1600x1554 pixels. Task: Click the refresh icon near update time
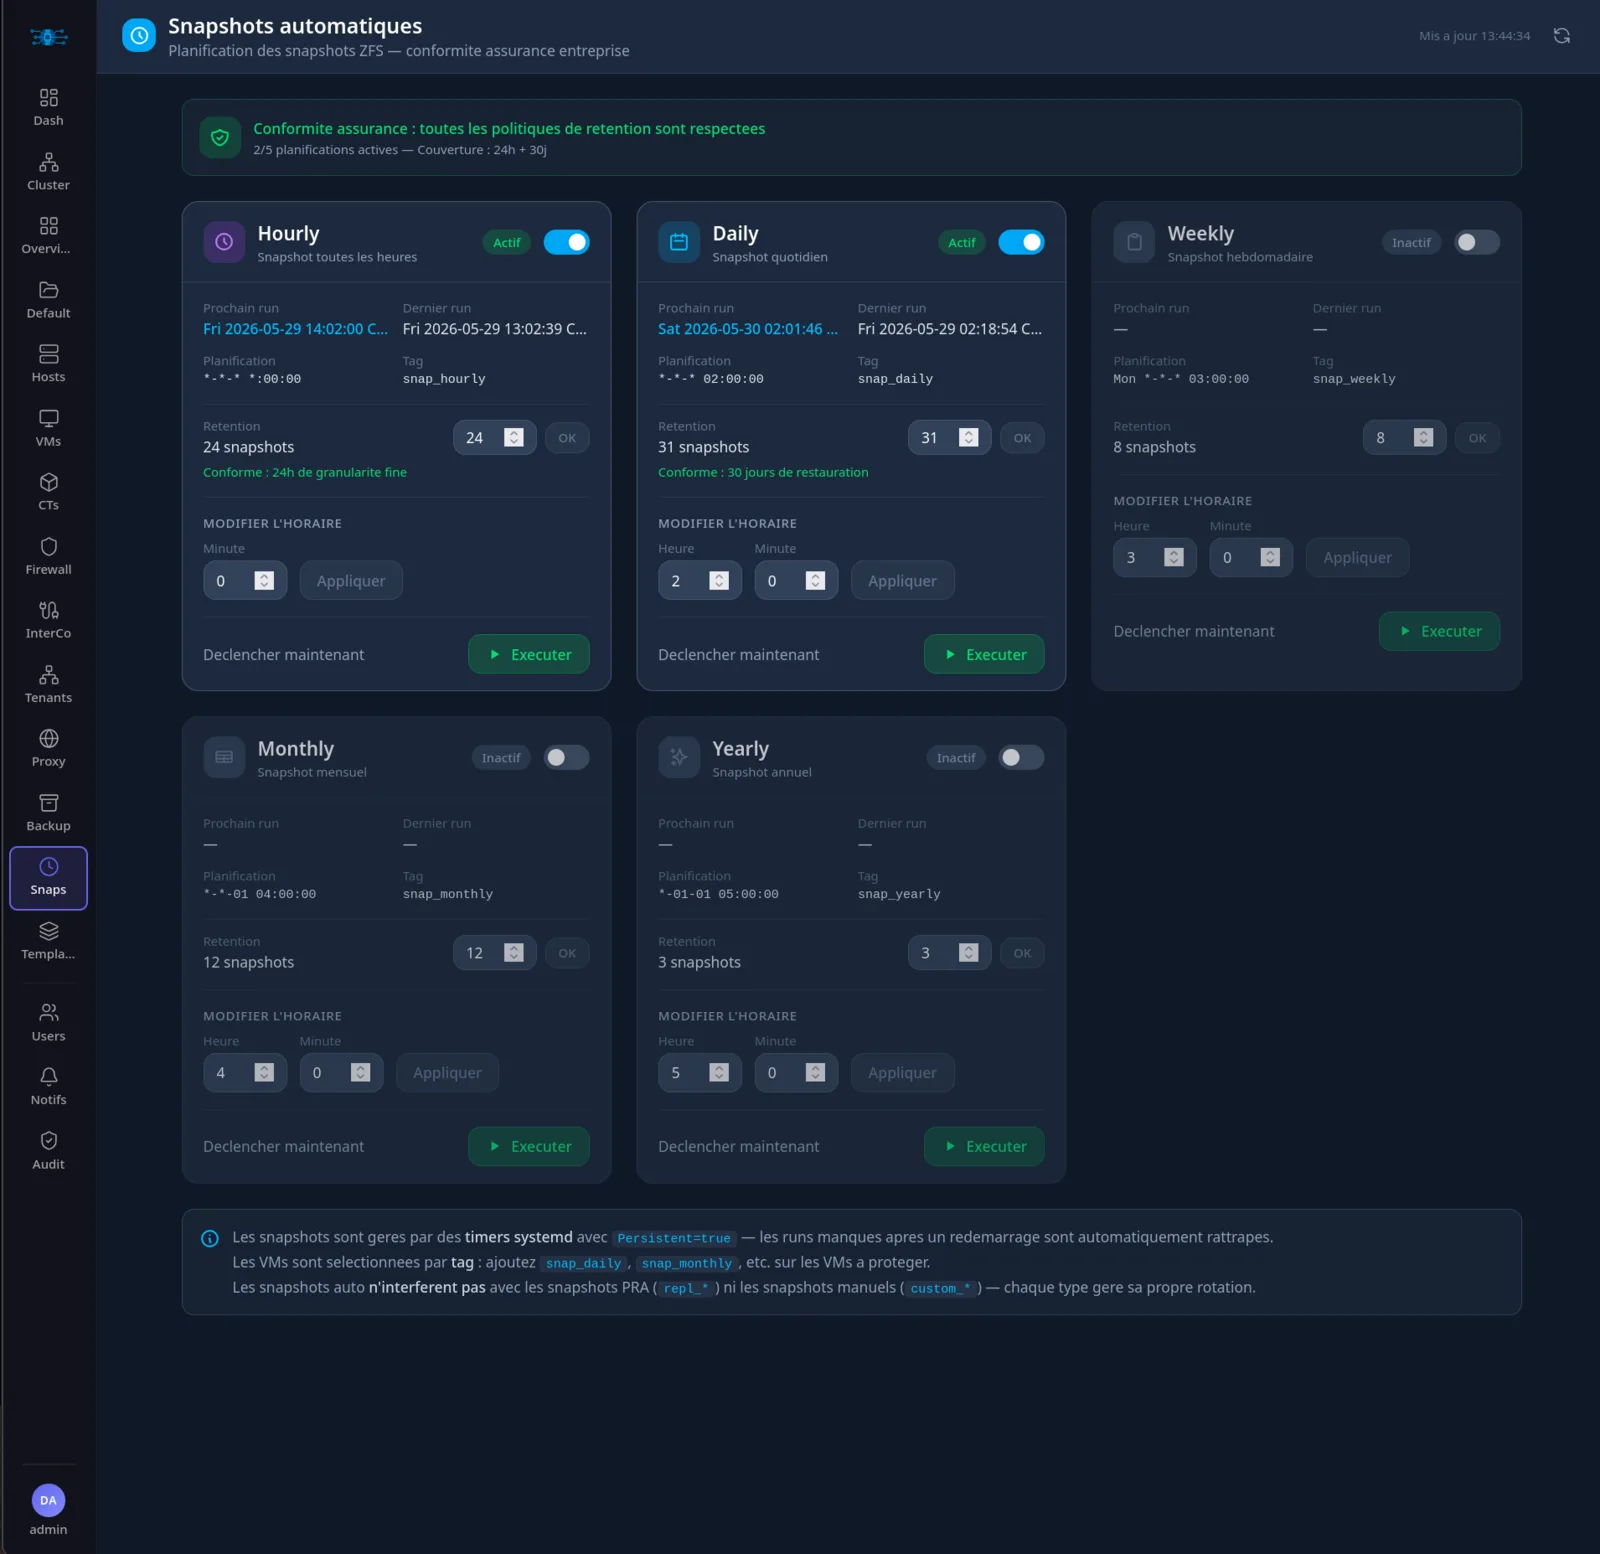coord(1561,36)
